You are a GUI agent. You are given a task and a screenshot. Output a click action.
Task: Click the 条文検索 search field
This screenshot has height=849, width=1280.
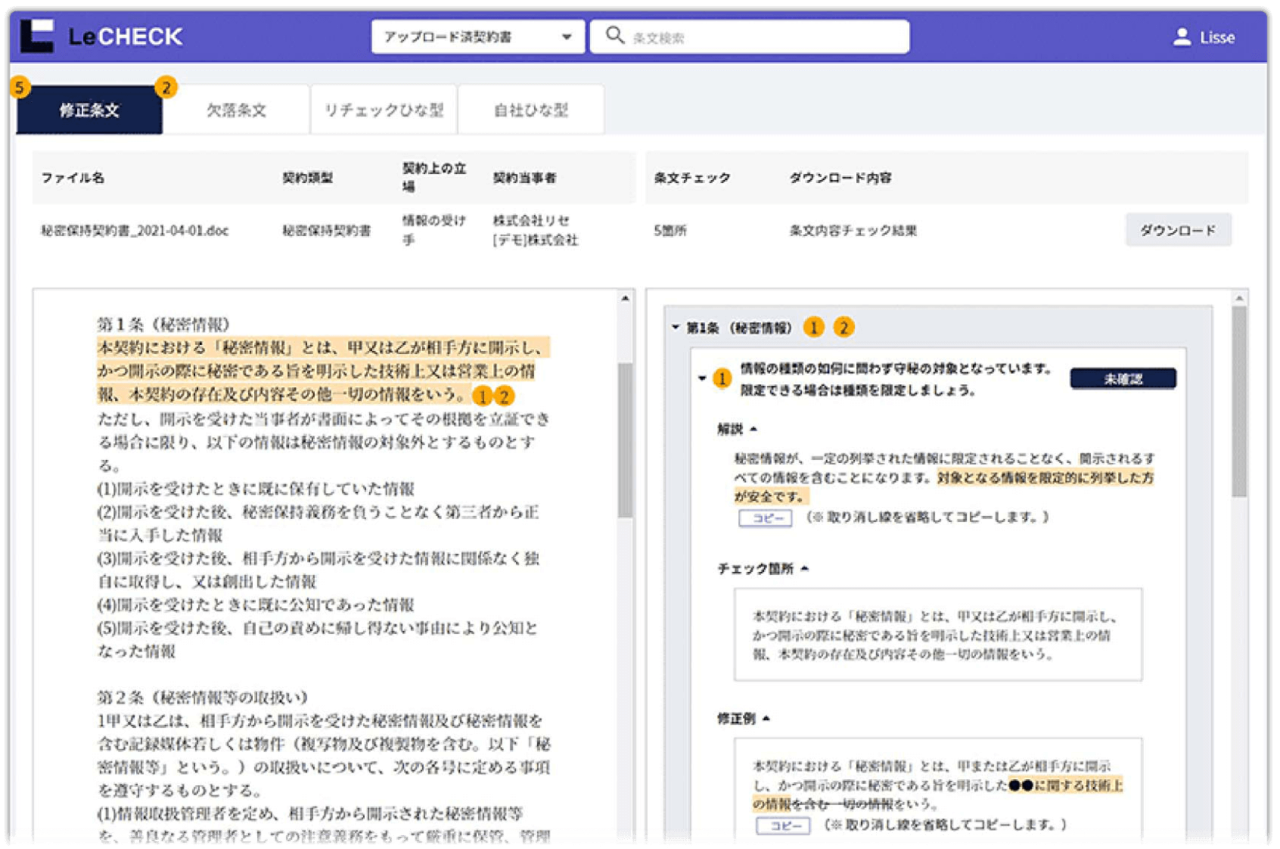click(760, 37)
